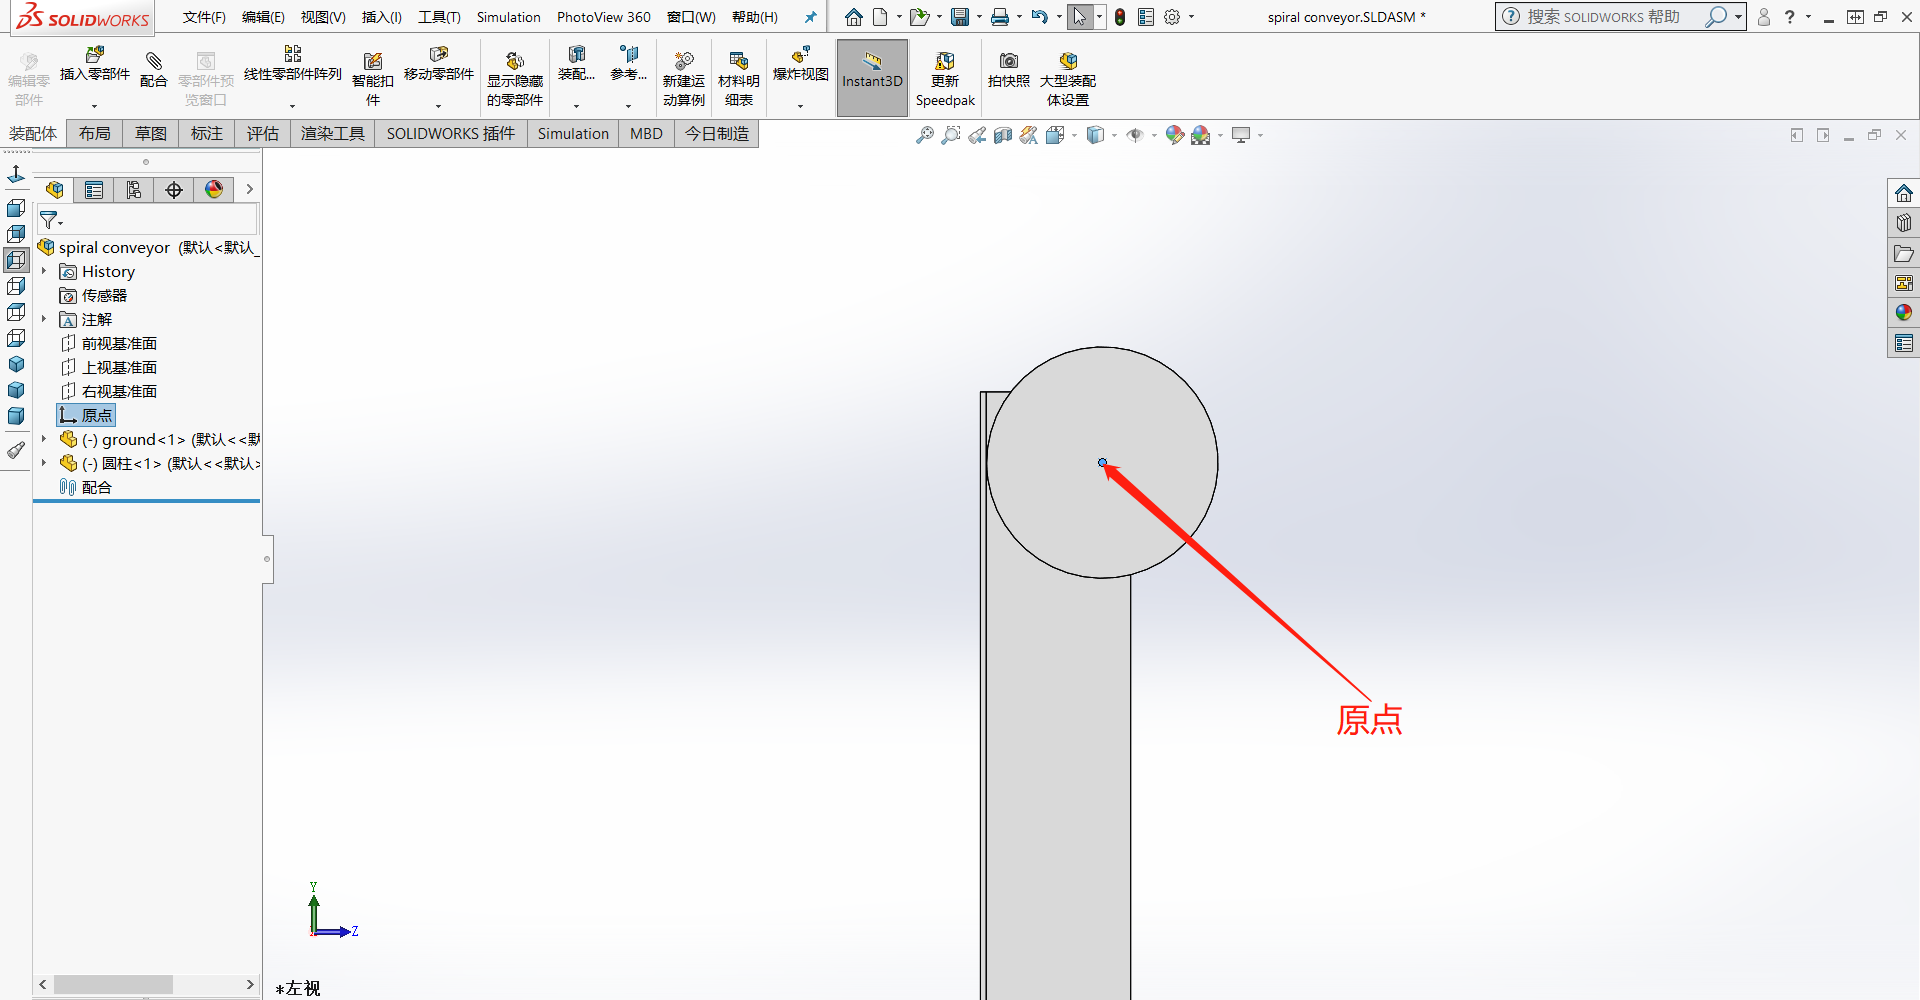Select Linear Component Pattern (线性零部件阵列)

point(292,64)
